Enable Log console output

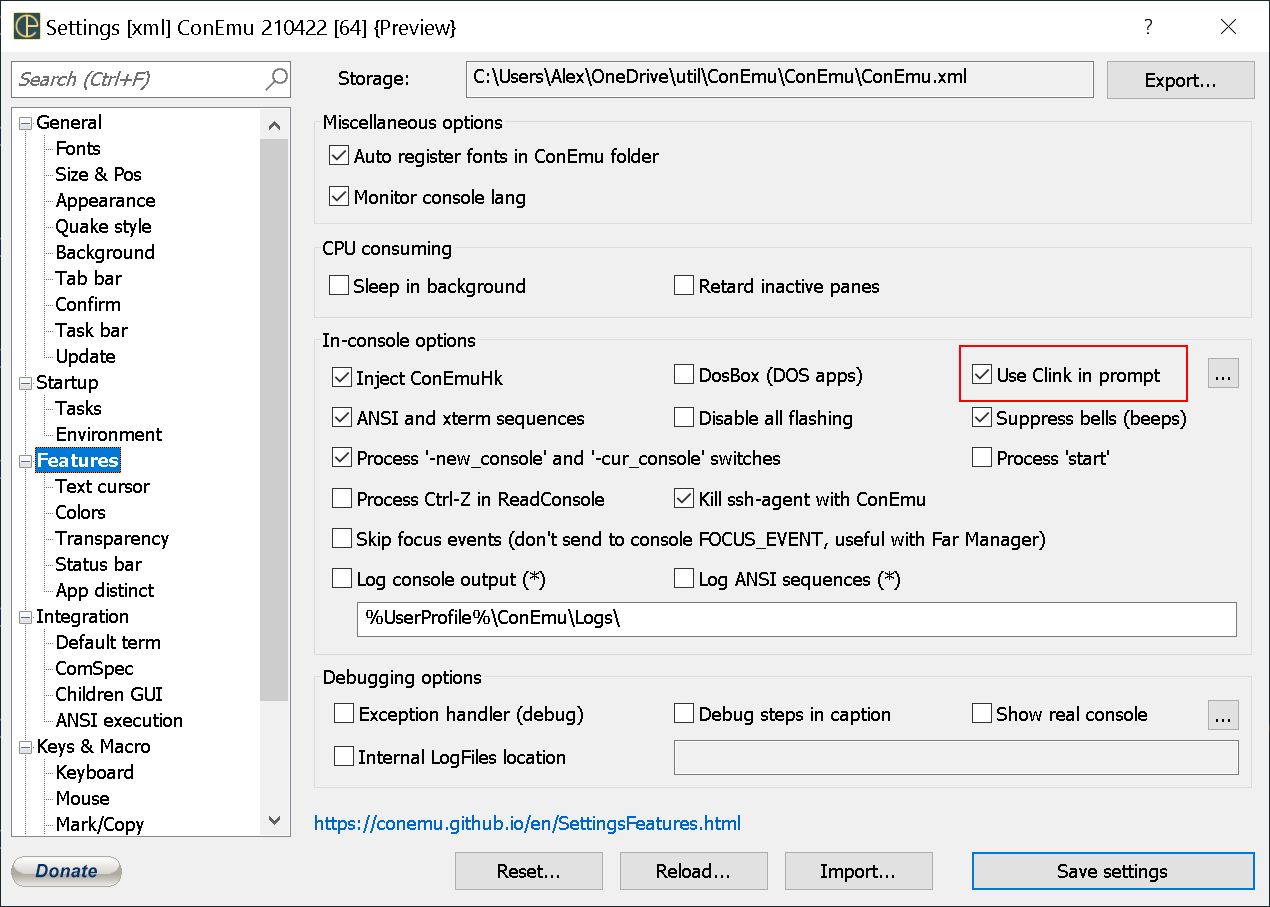coord(341,578)
